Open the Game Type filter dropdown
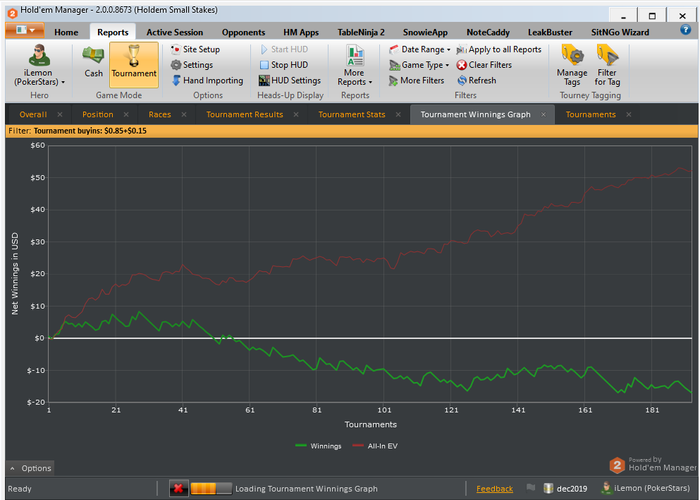The height and width of the screenshot is (500, 700). [x=419, y=65]
